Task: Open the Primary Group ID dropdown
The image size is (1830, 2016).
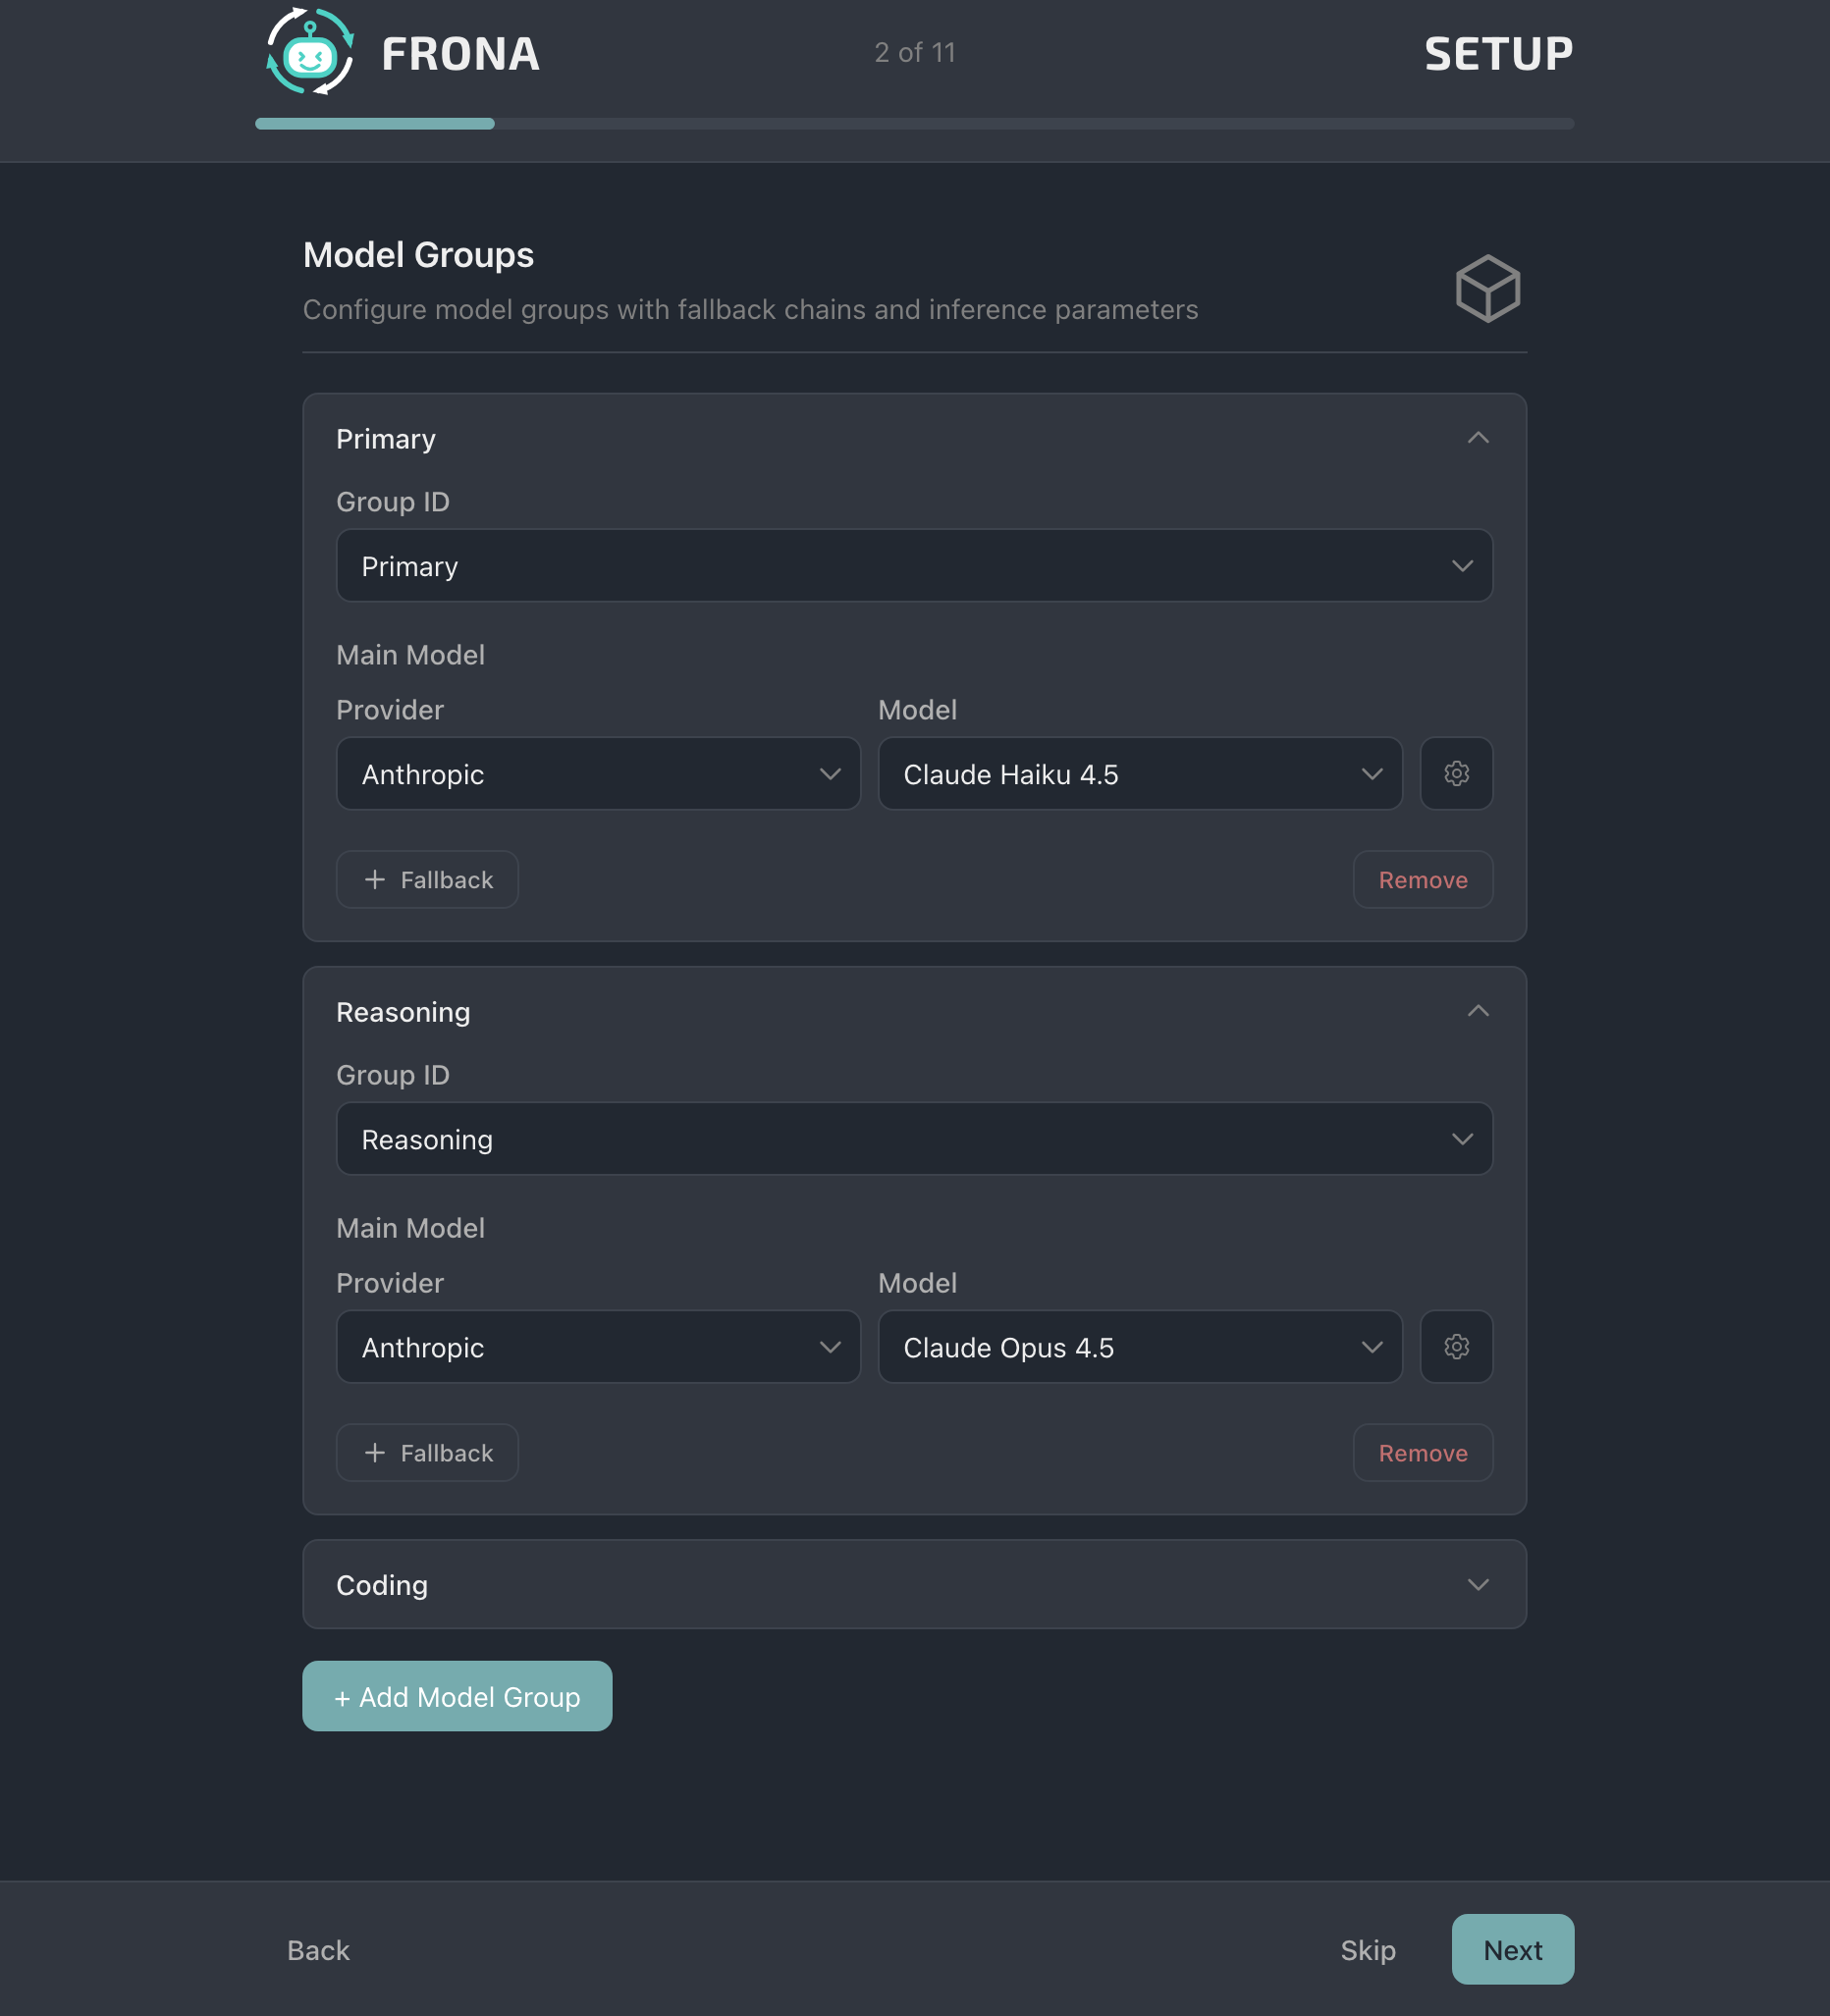Action: pyautogui.click(x=913, y=565)
